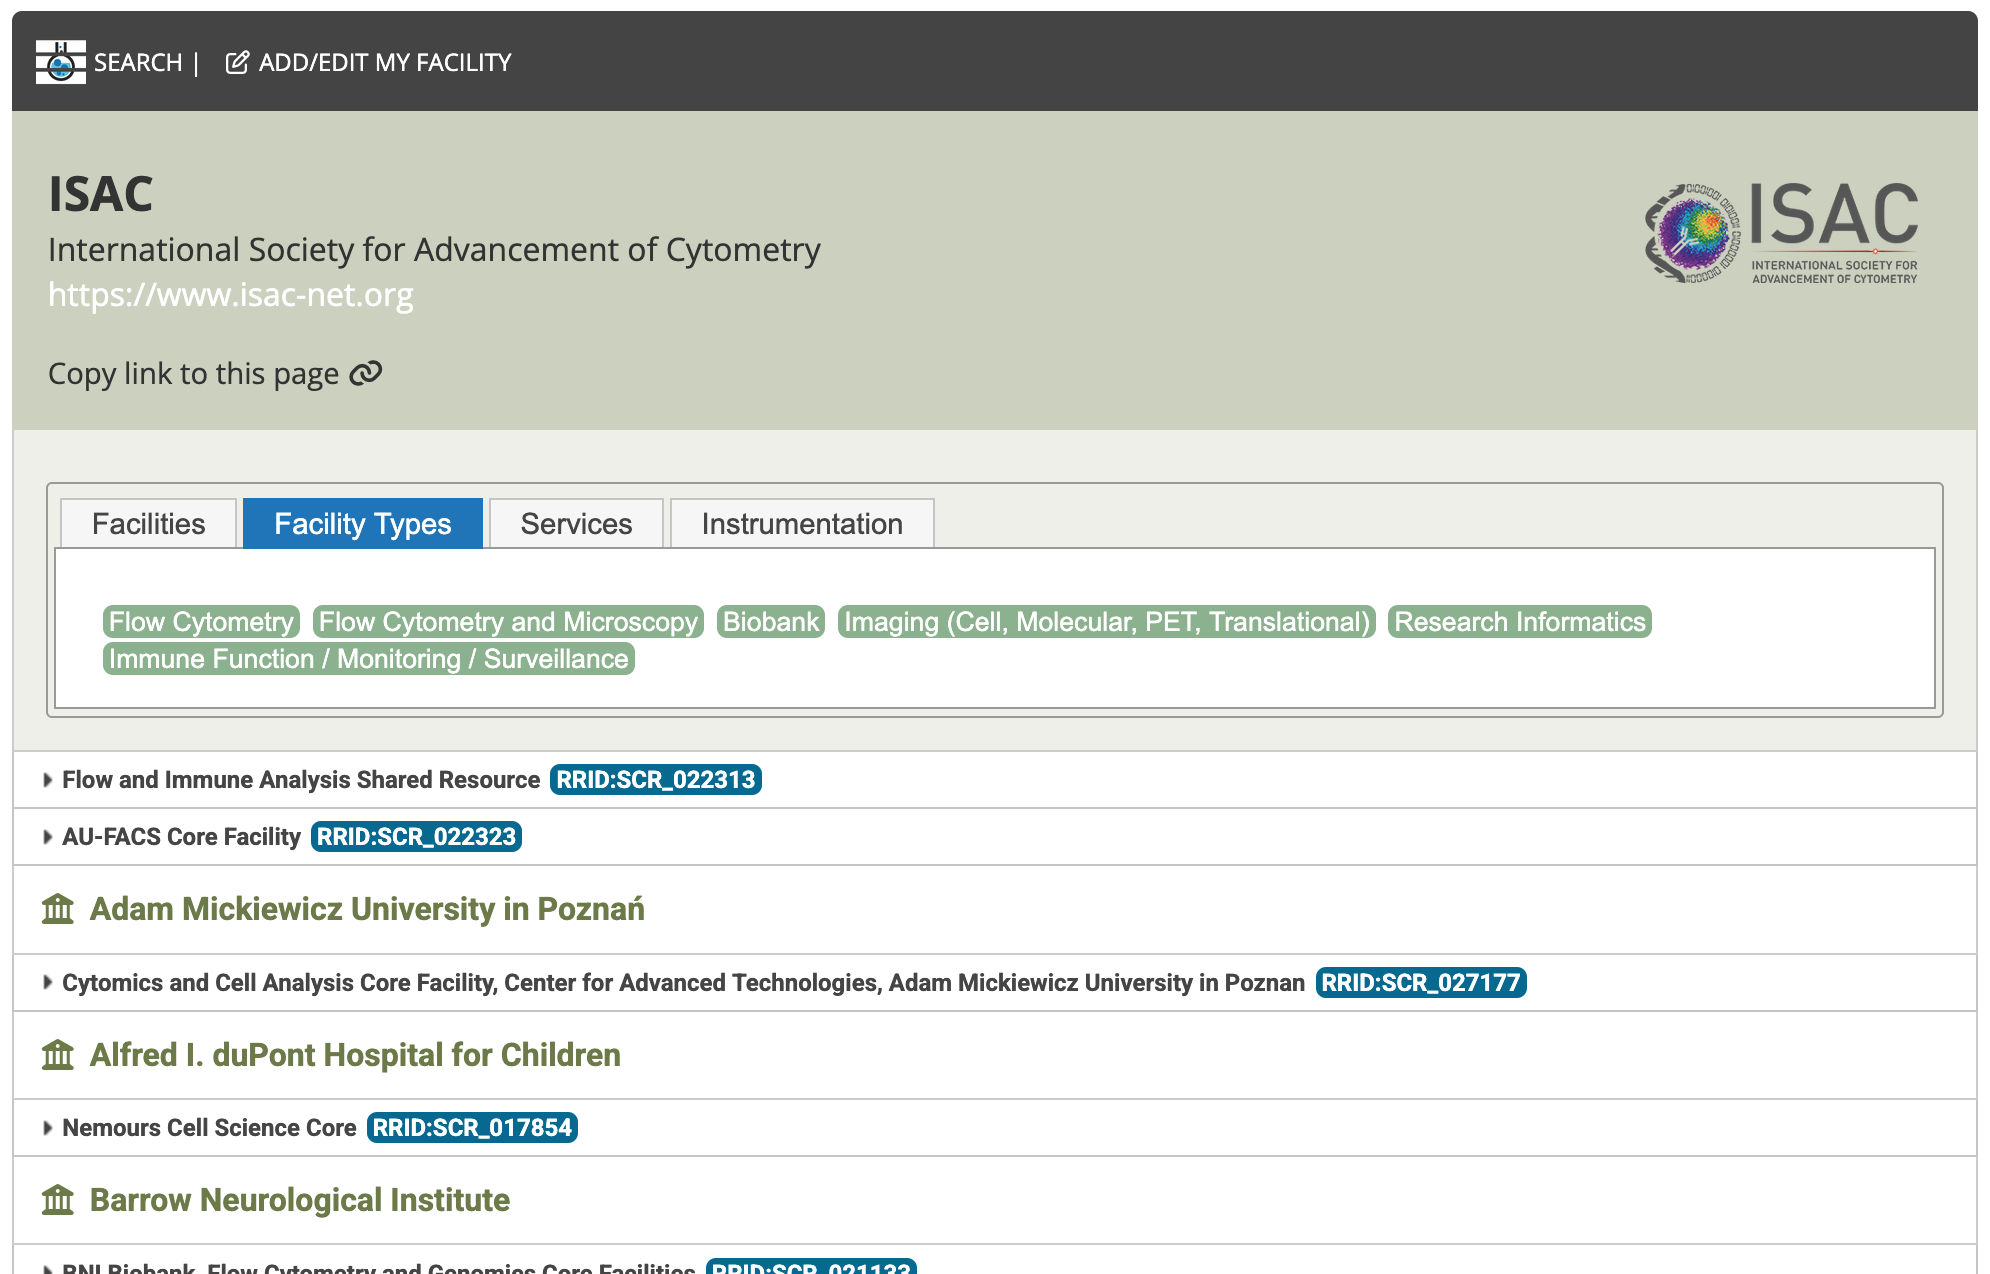Image resolution: width=1990 pixels, height=1274 pixels.
Task: Click the Add/Edit pencil icon
Action: click(237, 62)
